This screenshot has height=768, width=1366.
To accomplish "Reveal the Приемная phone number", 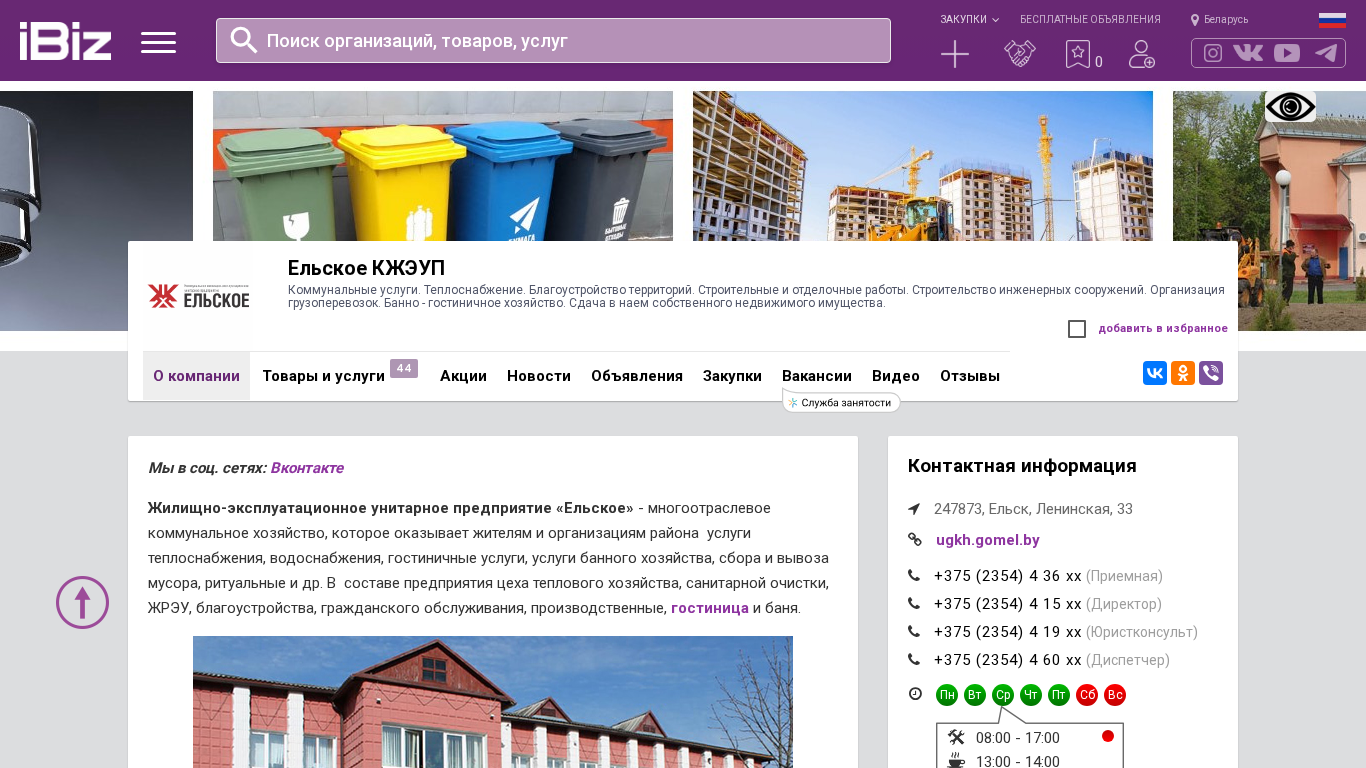I will [1048, 576].
